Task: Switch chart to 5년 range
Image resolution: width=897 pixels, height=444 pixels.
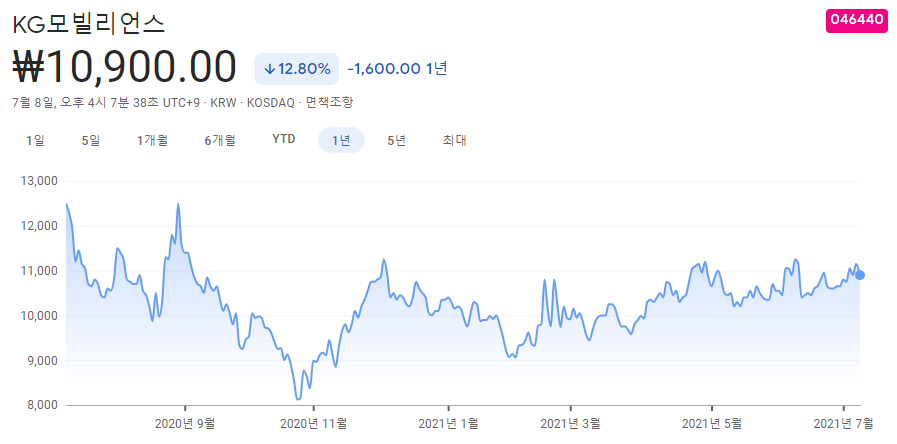Action: click(x=396, y=140)
